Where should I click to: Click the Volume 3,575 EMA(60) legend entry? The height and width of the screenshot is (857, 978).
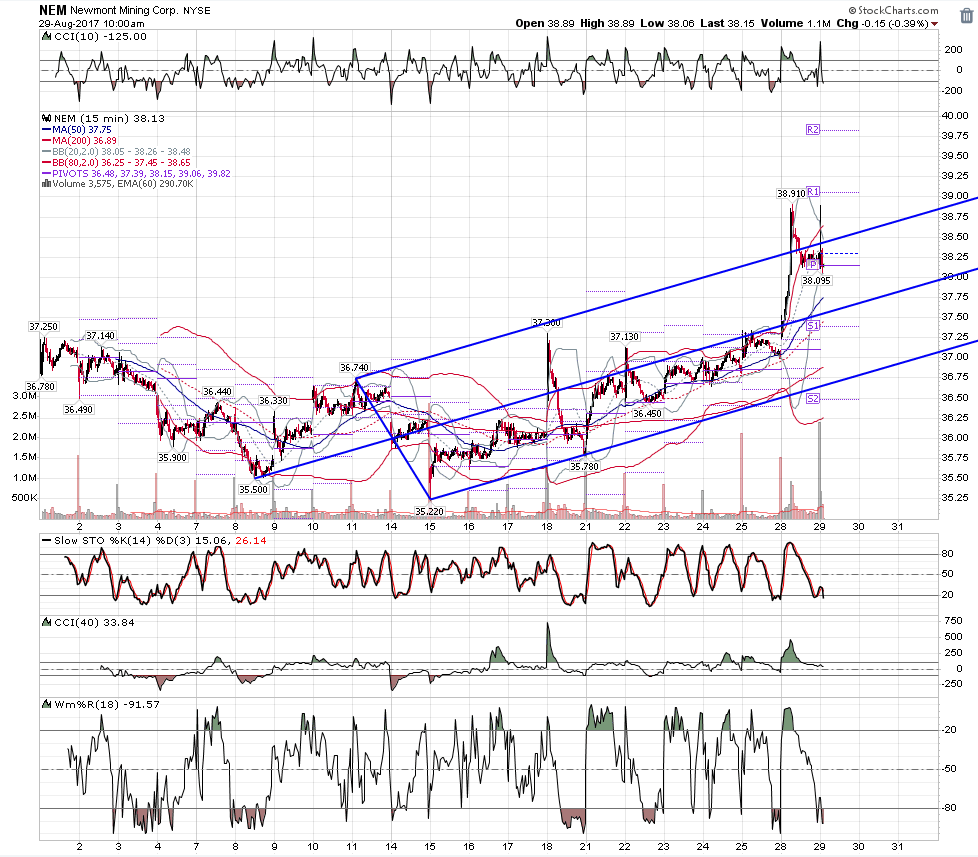tap(118, 184)
